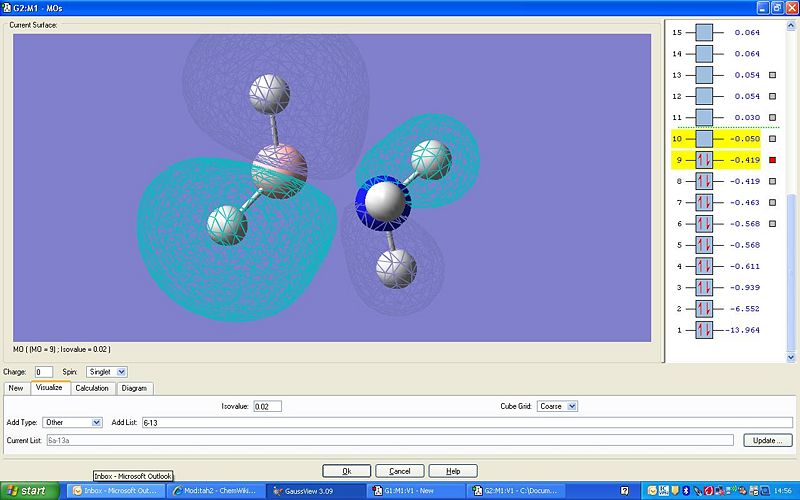Viewport: 800px width, 500px height.
Task: Click the Update button
Action: pyautogui.click(x=767, y=440)
